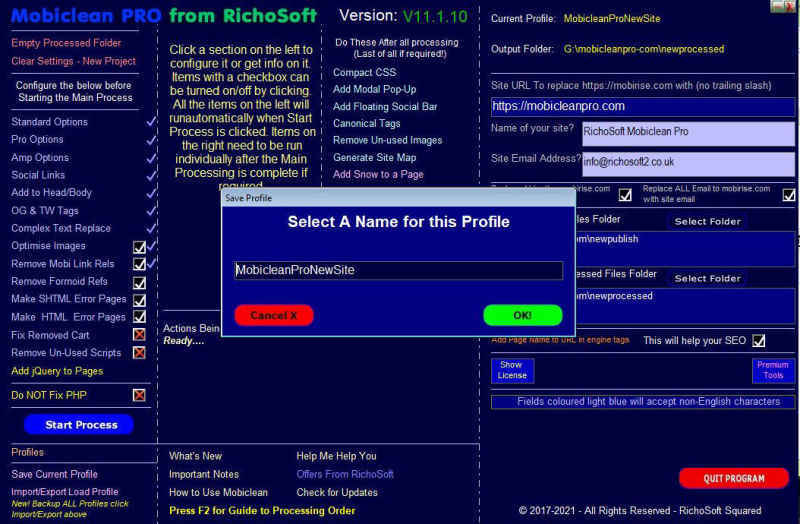
Task: Click the Output Folder path text
Action: point(643,49)
